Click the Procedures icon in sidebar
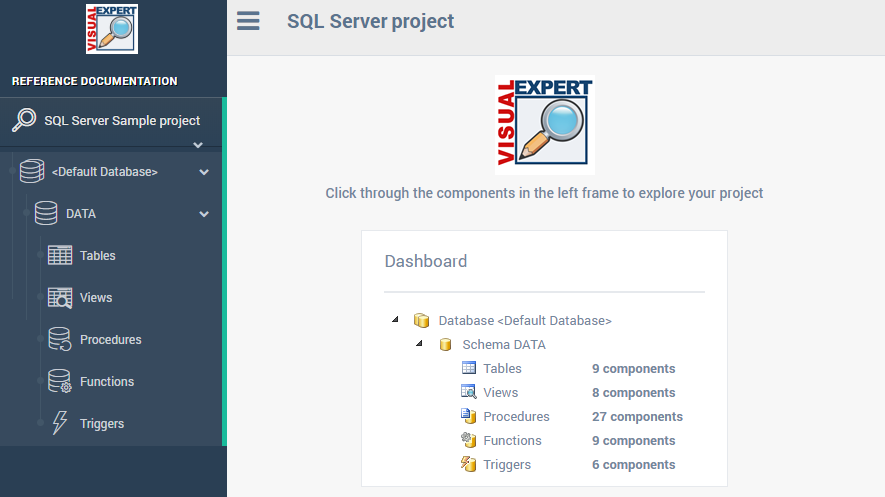The height and width of the screenshot is (497, 885). coord(59,339)
